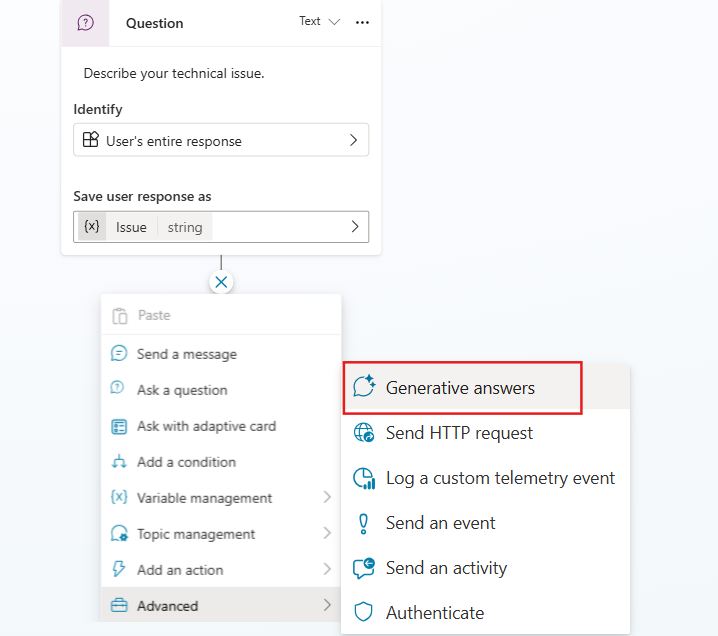Click the Generative answers sparkle icon
718x636 pixels.
[364, 388]
